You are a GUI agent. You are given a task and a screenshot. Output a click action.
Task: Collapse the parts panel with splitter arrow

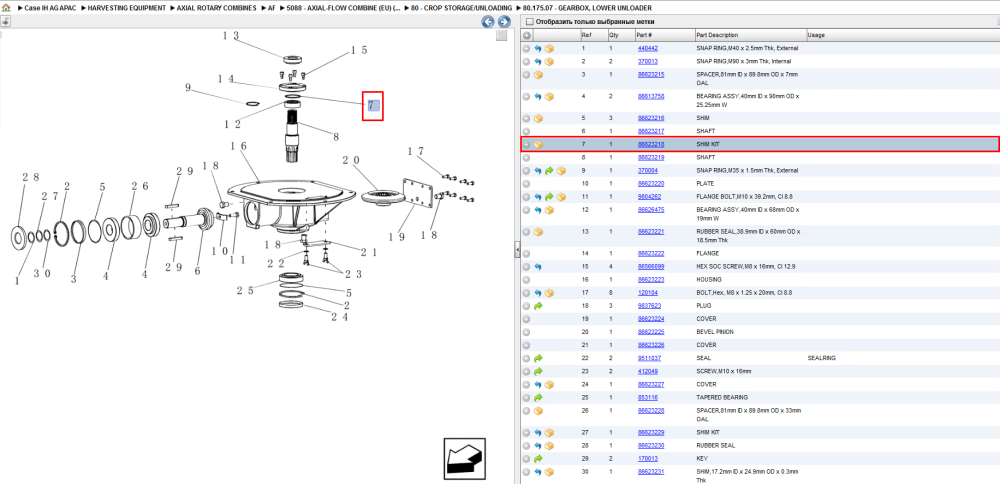pos(517,251)
